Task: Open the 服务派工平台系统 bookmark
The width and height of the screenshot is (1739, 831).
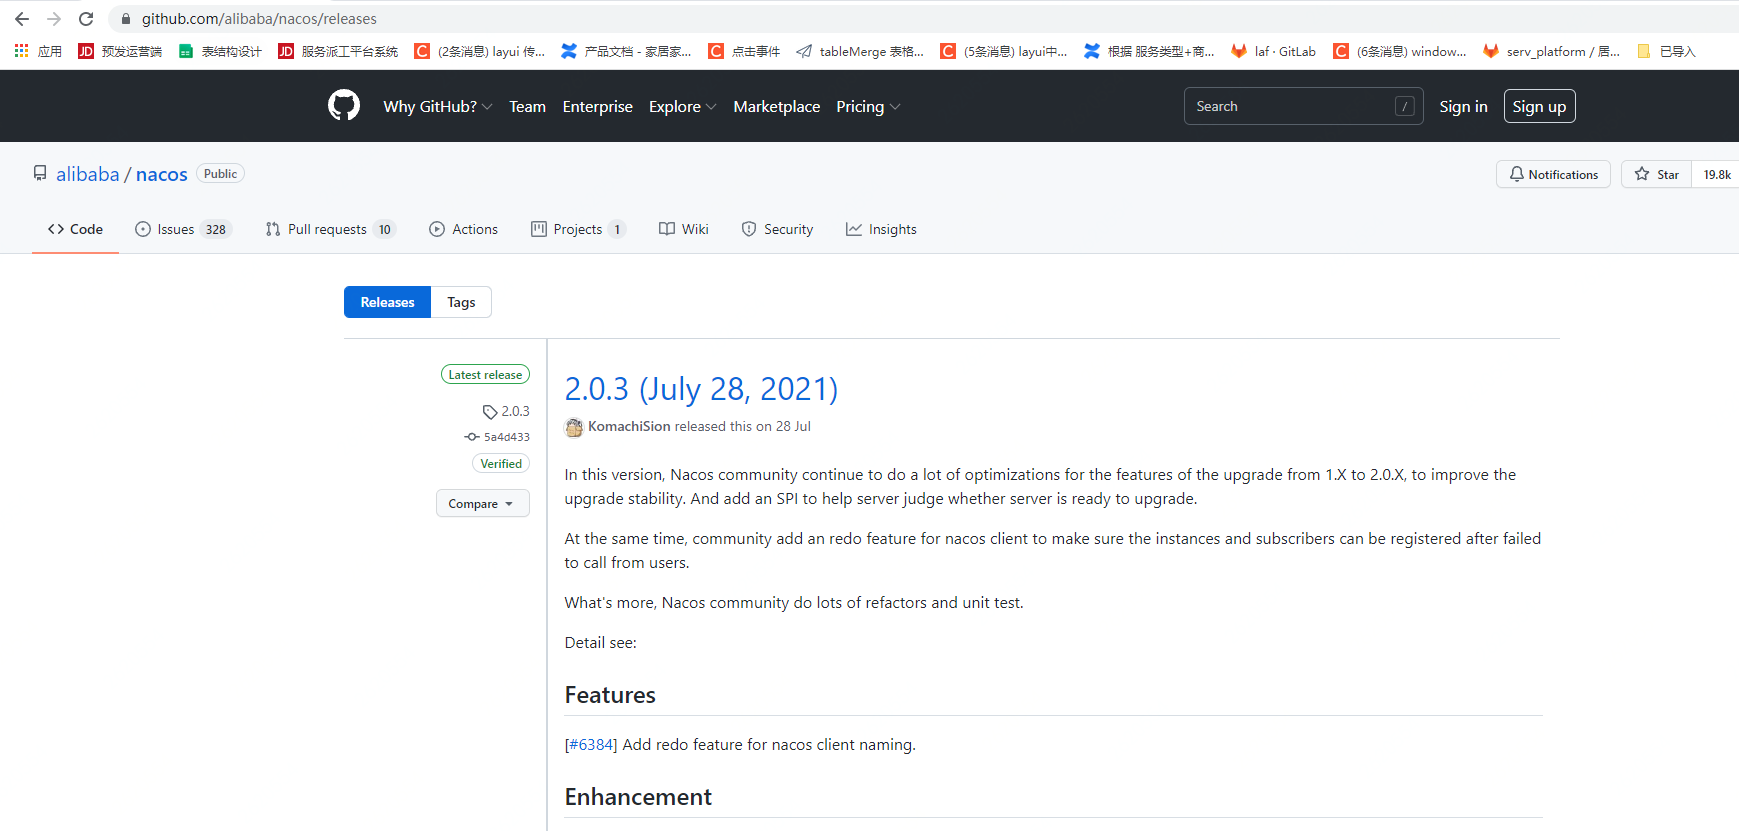Action: point(338,51)
